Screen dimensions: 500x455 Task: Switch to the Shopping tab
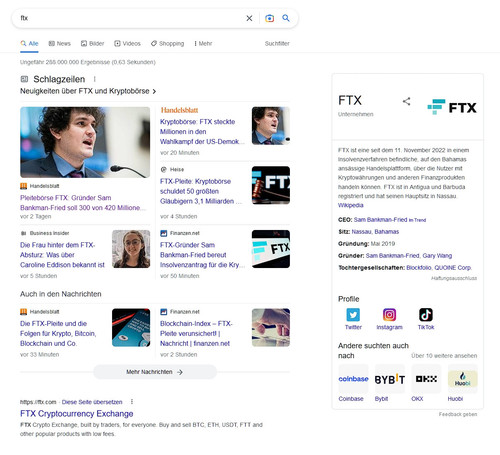(x=167, y=44)
